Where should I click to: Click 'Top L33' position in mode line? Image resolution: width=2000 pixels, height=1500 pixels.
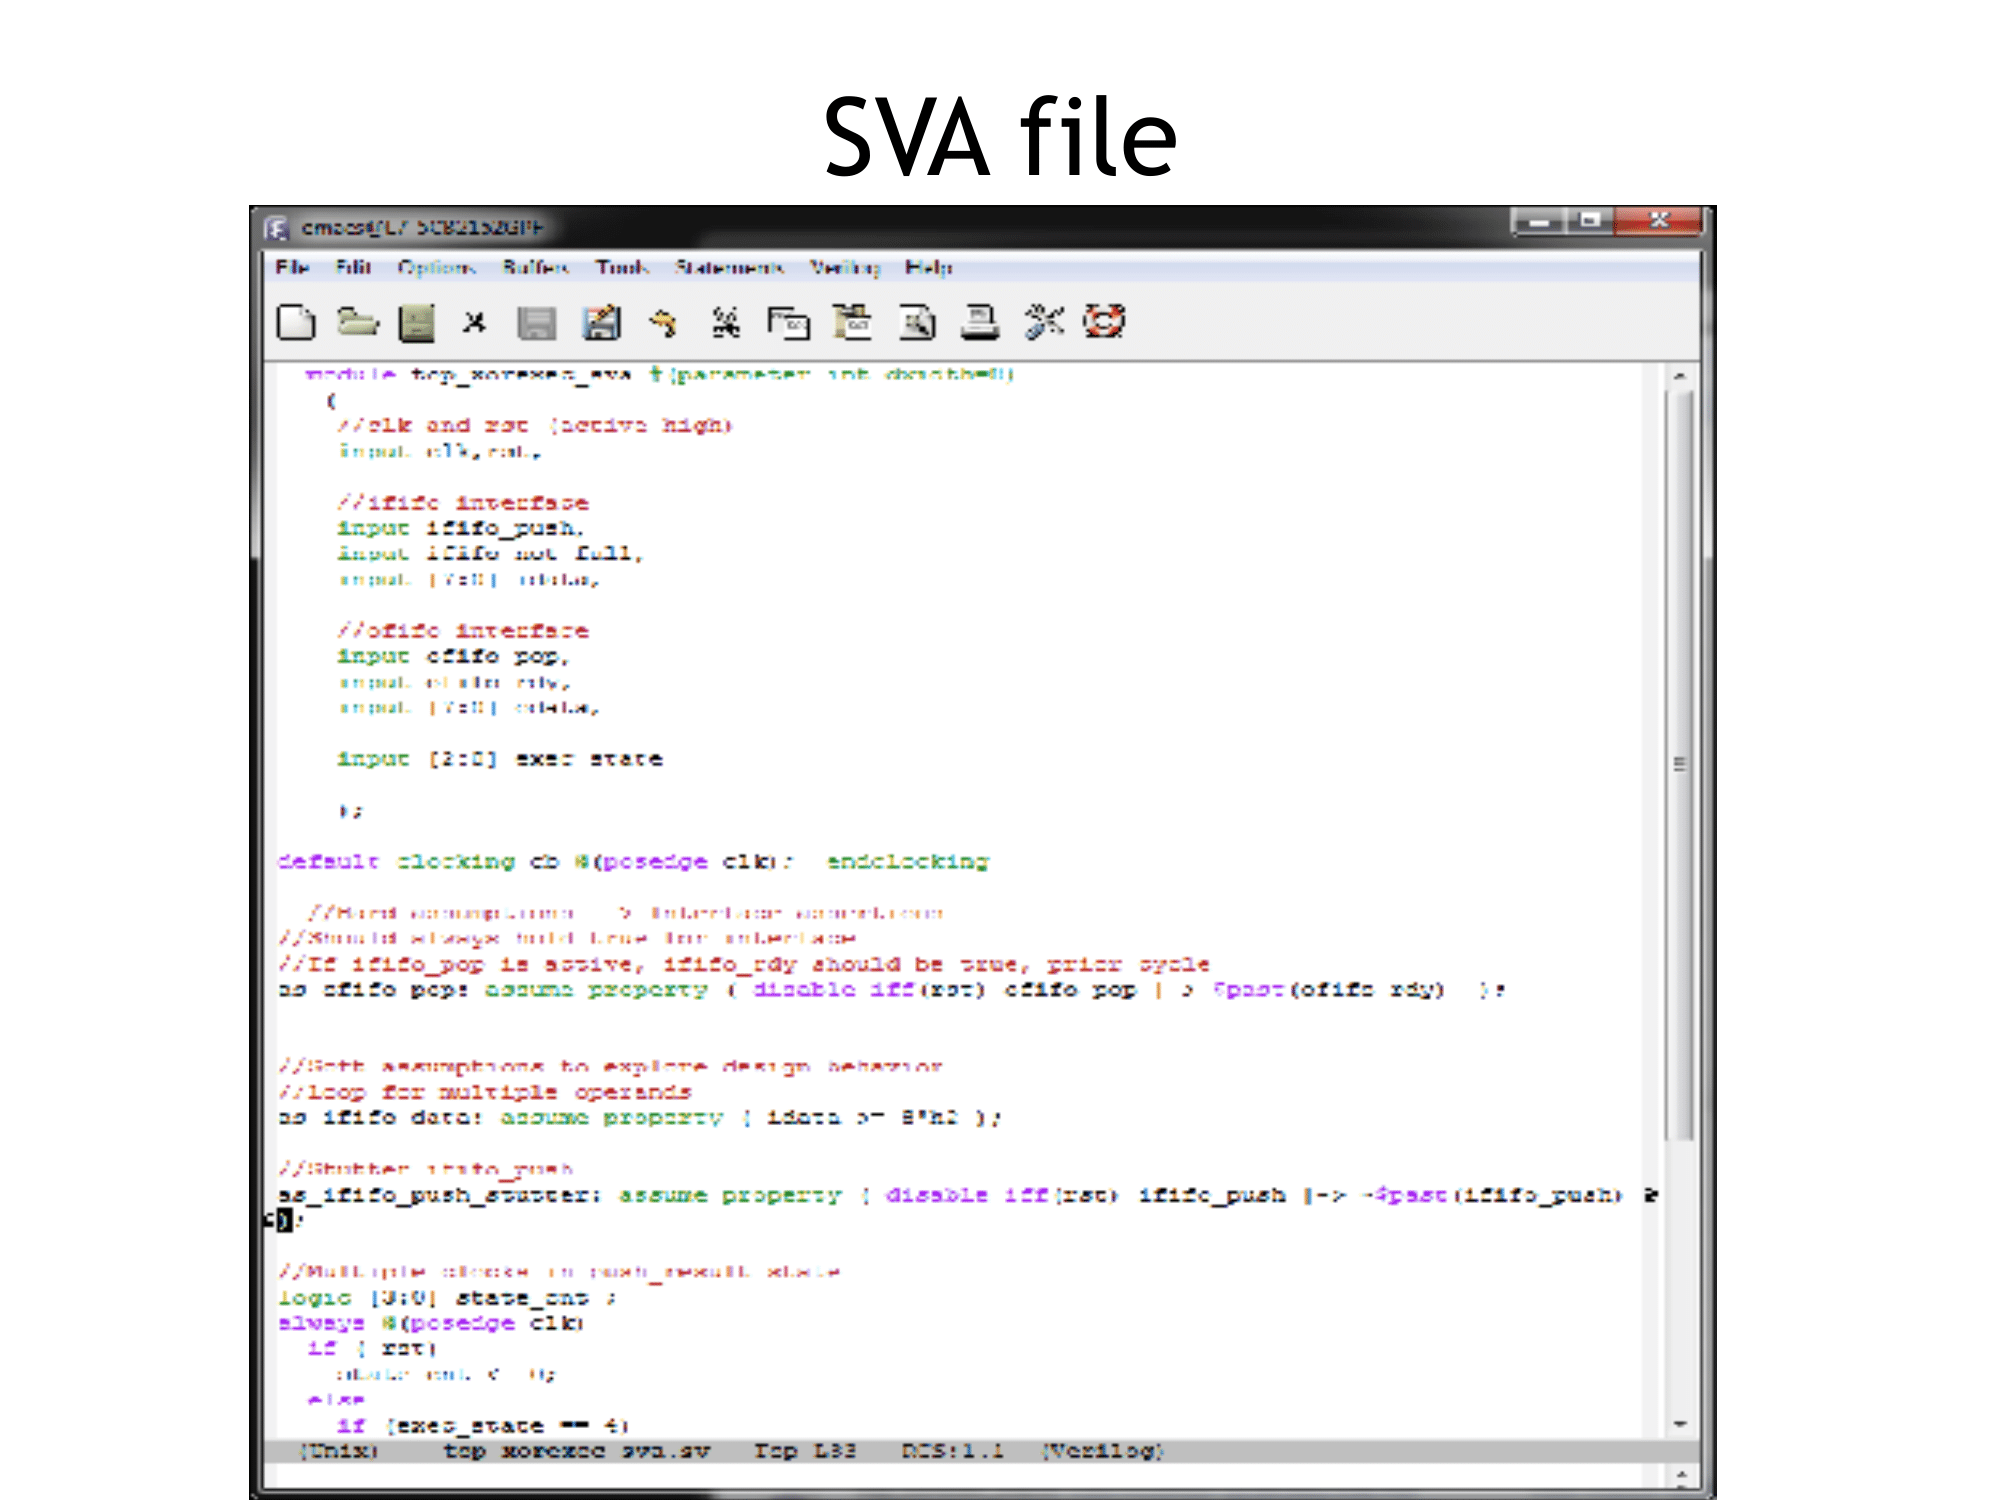pos(805,1451)
